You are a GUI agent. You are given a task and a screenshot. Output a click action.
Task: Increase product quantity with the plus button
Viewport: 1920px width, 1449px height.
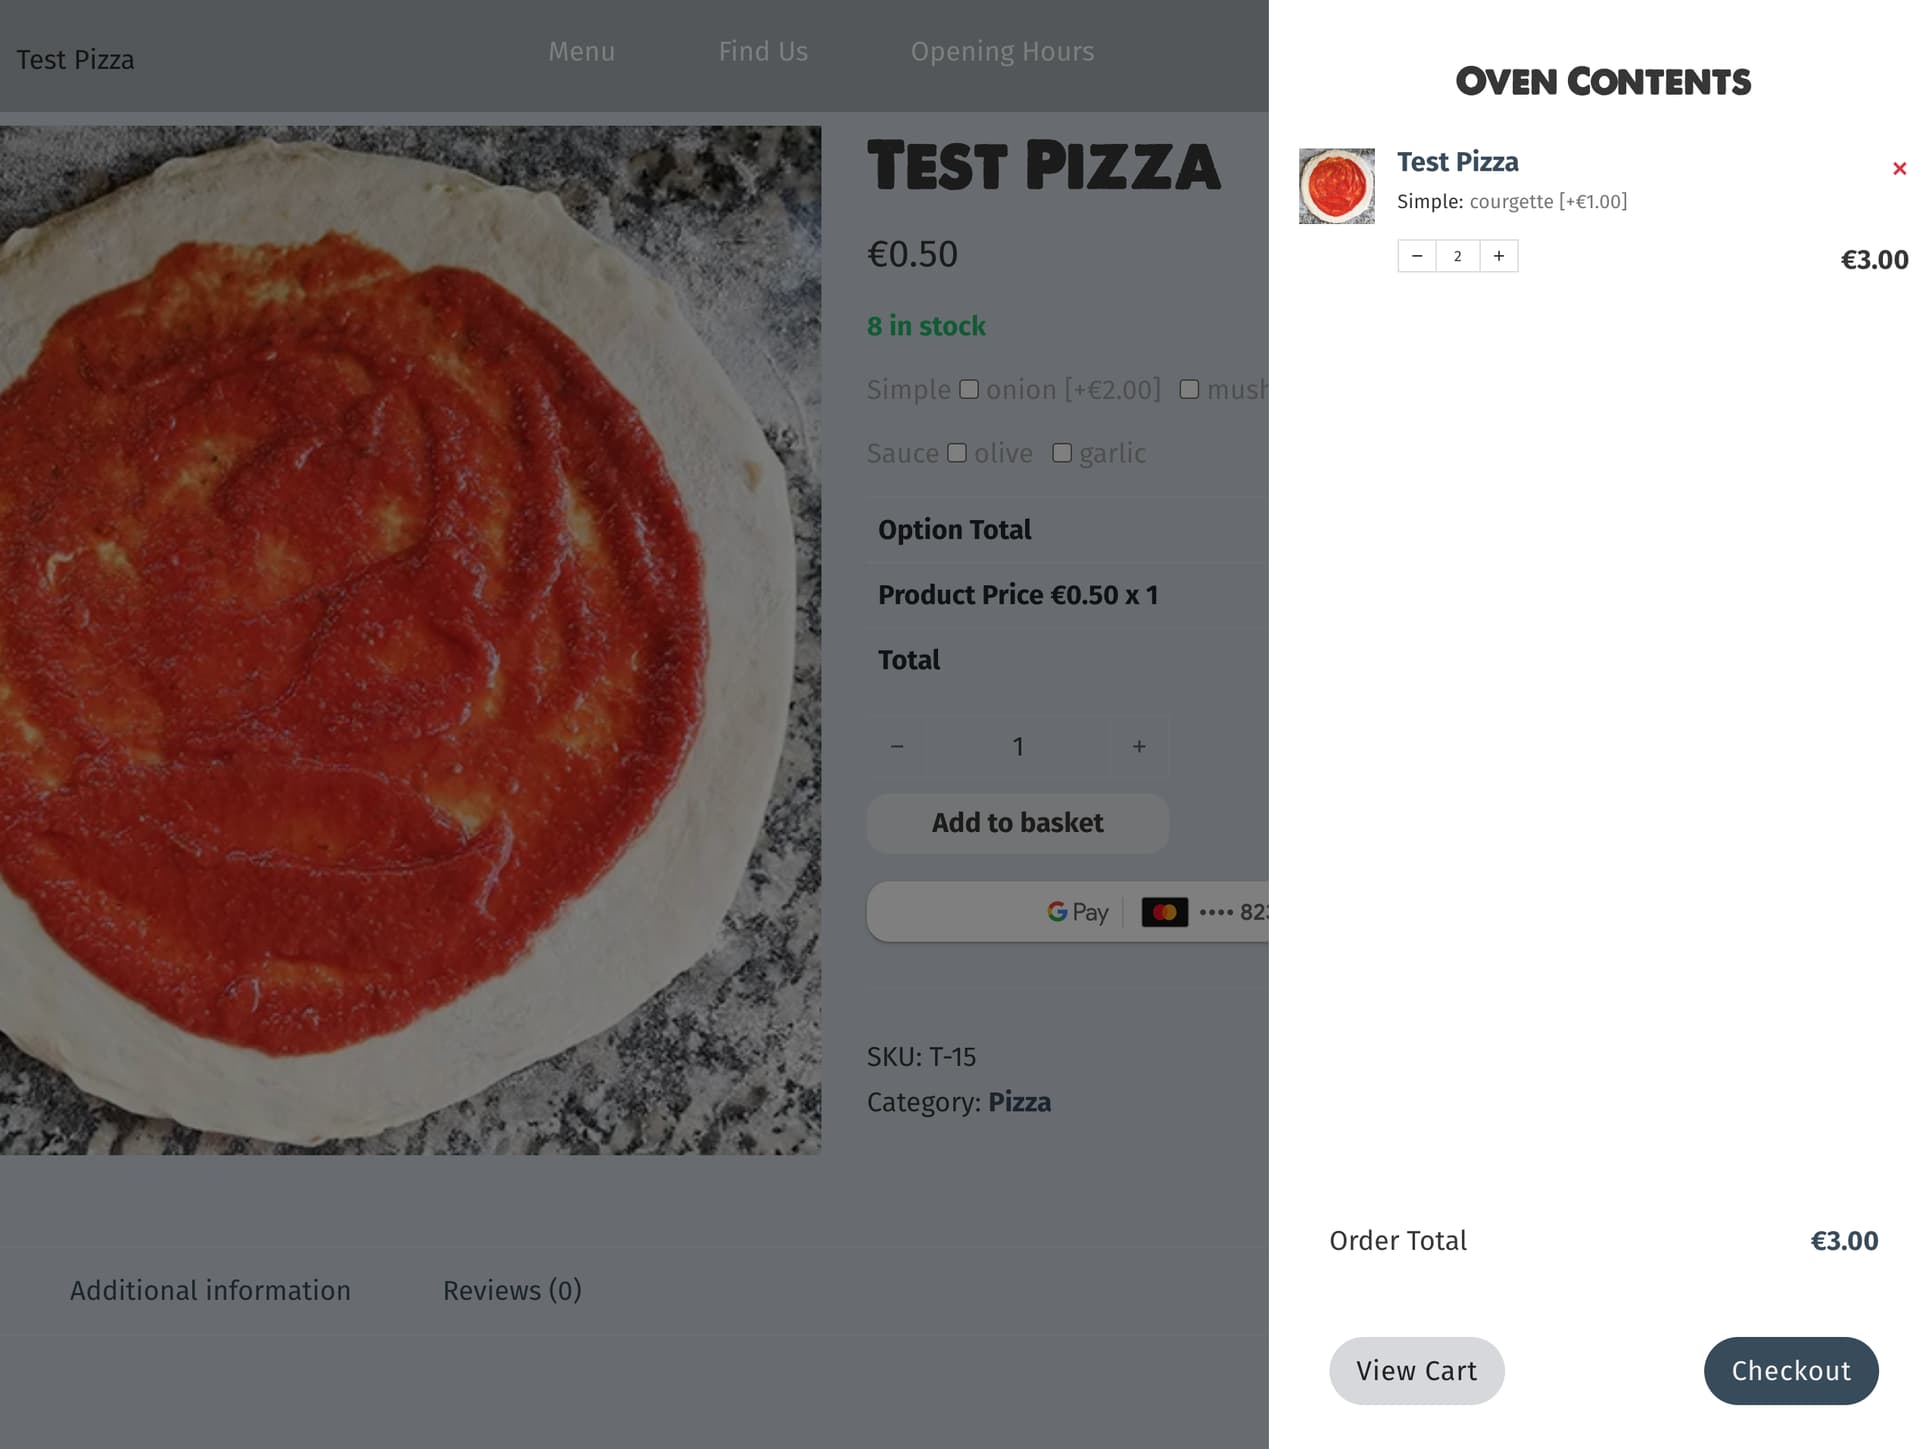point(1139,747)
